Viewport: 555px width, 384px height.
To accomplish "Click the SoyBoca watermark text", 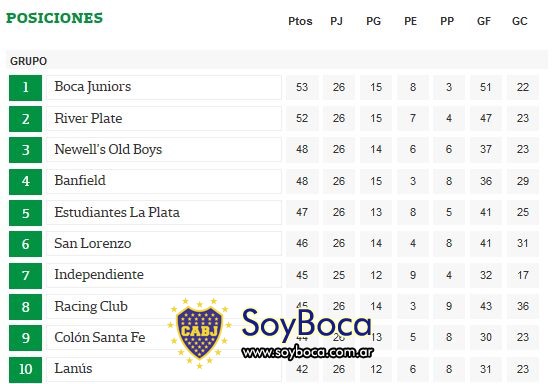I will pyautogui.click(x=307, y=325).
